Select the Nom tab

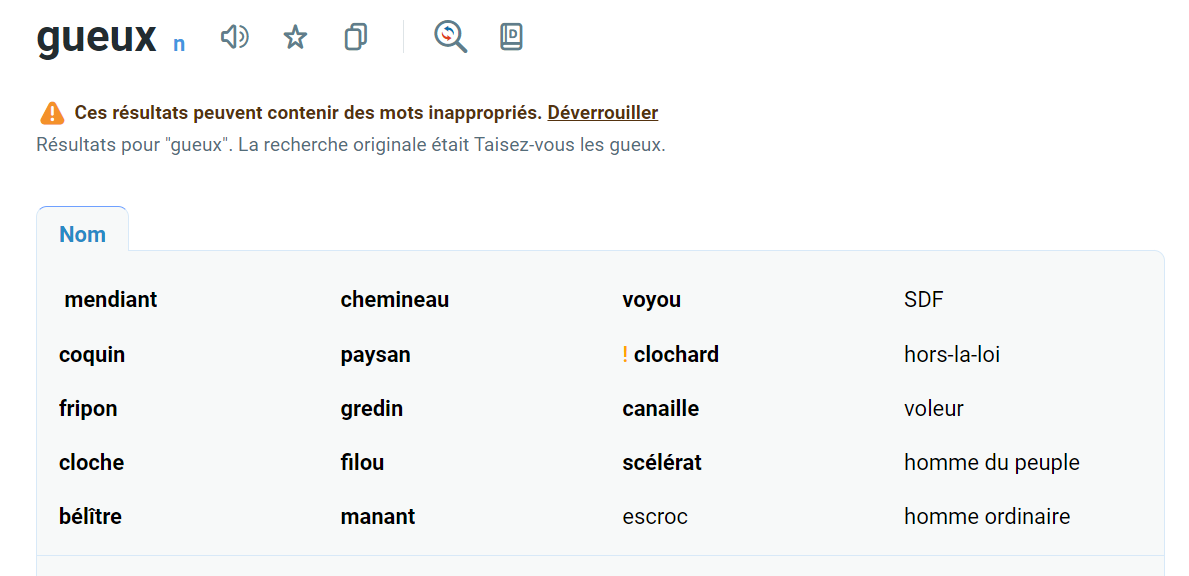(82, 235)
